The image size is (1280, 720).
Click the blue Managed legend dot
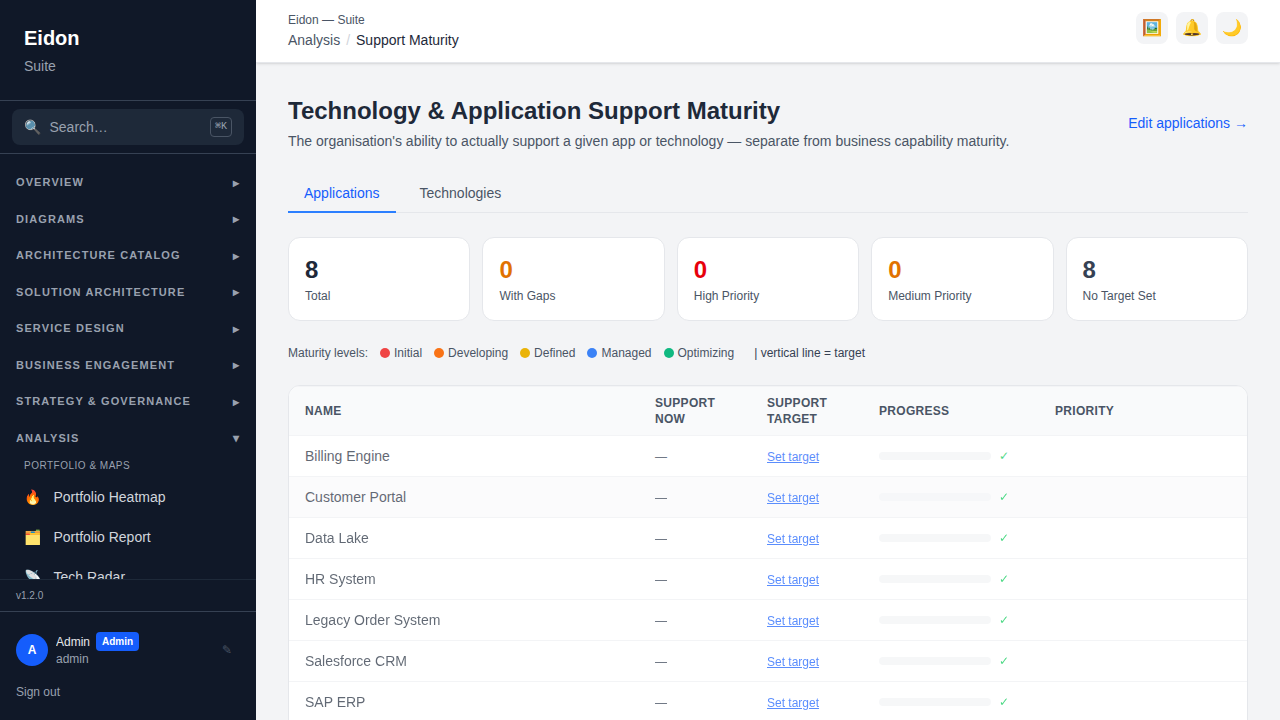(x=592, y=353)
